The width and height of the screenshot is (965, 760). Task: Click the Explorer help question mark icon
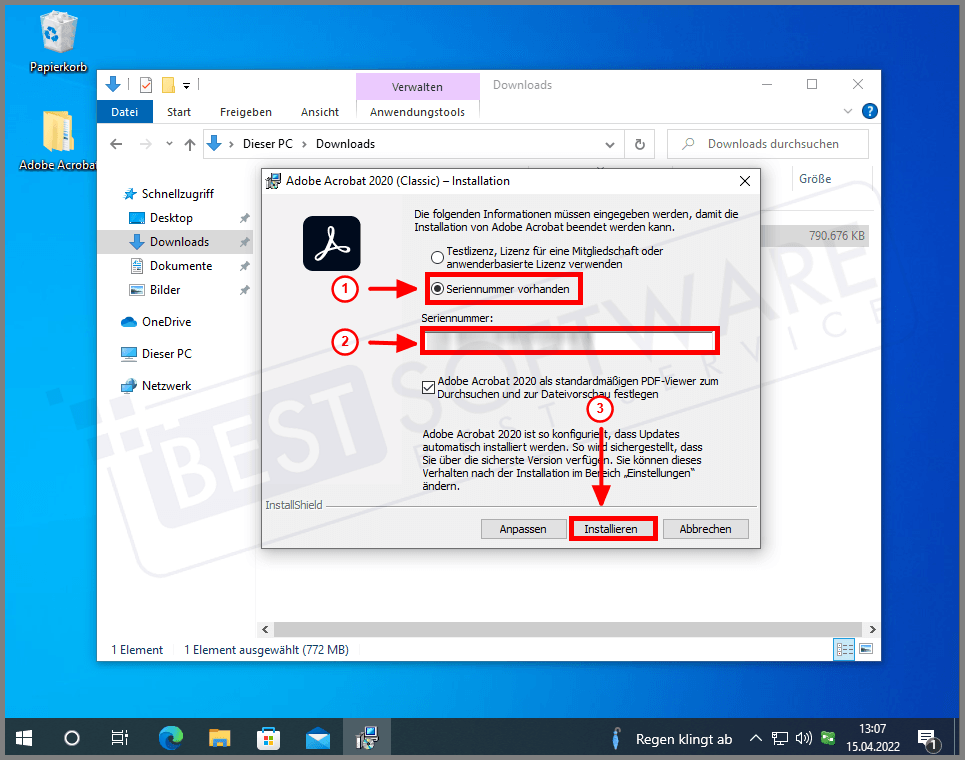click(870, 112)
